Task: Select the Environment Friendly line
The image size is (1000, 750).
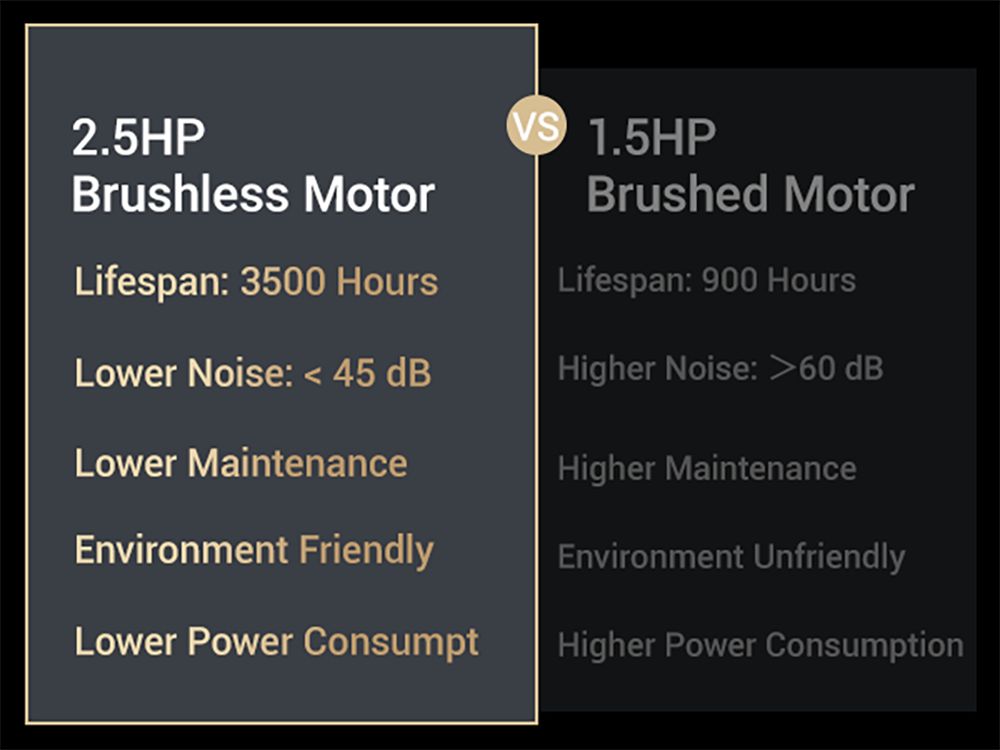Action: [x=254, y=551]
